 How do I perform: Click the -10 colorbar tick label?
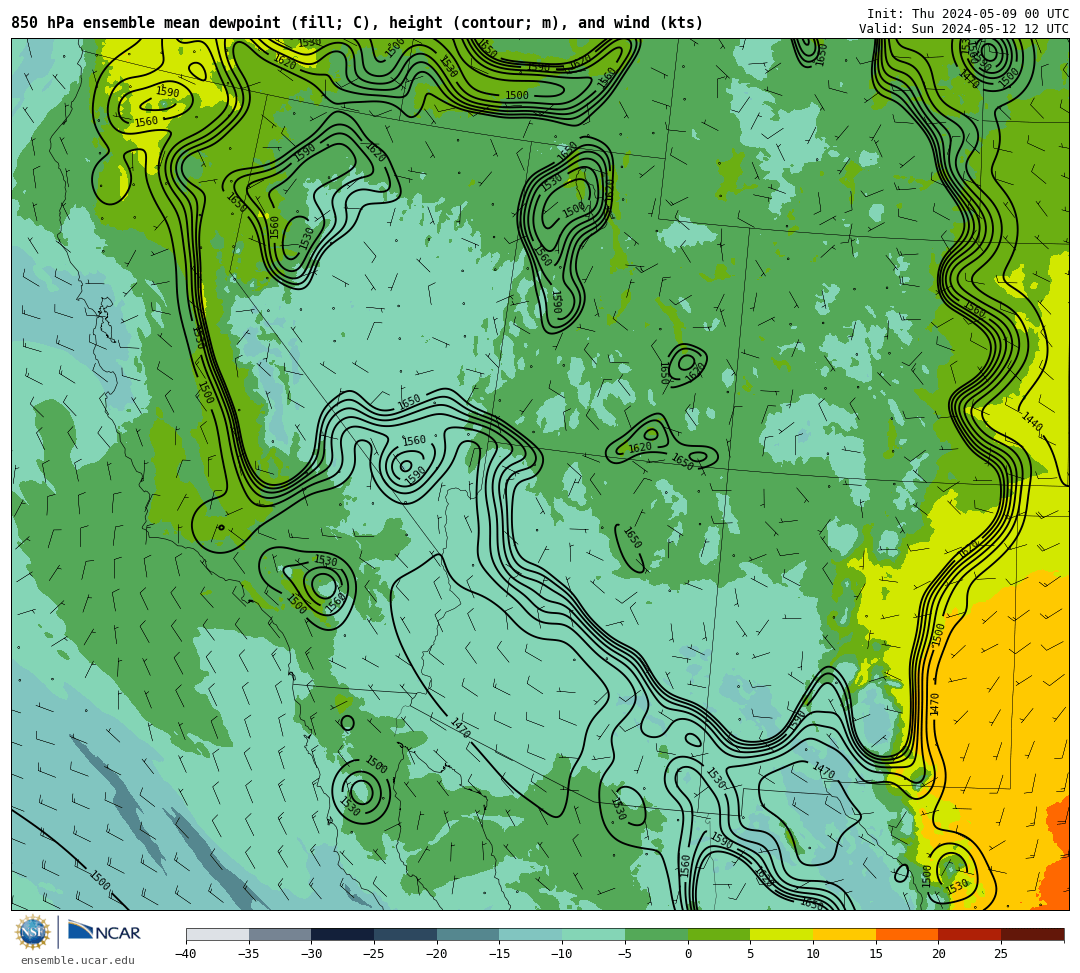(562, 954)
